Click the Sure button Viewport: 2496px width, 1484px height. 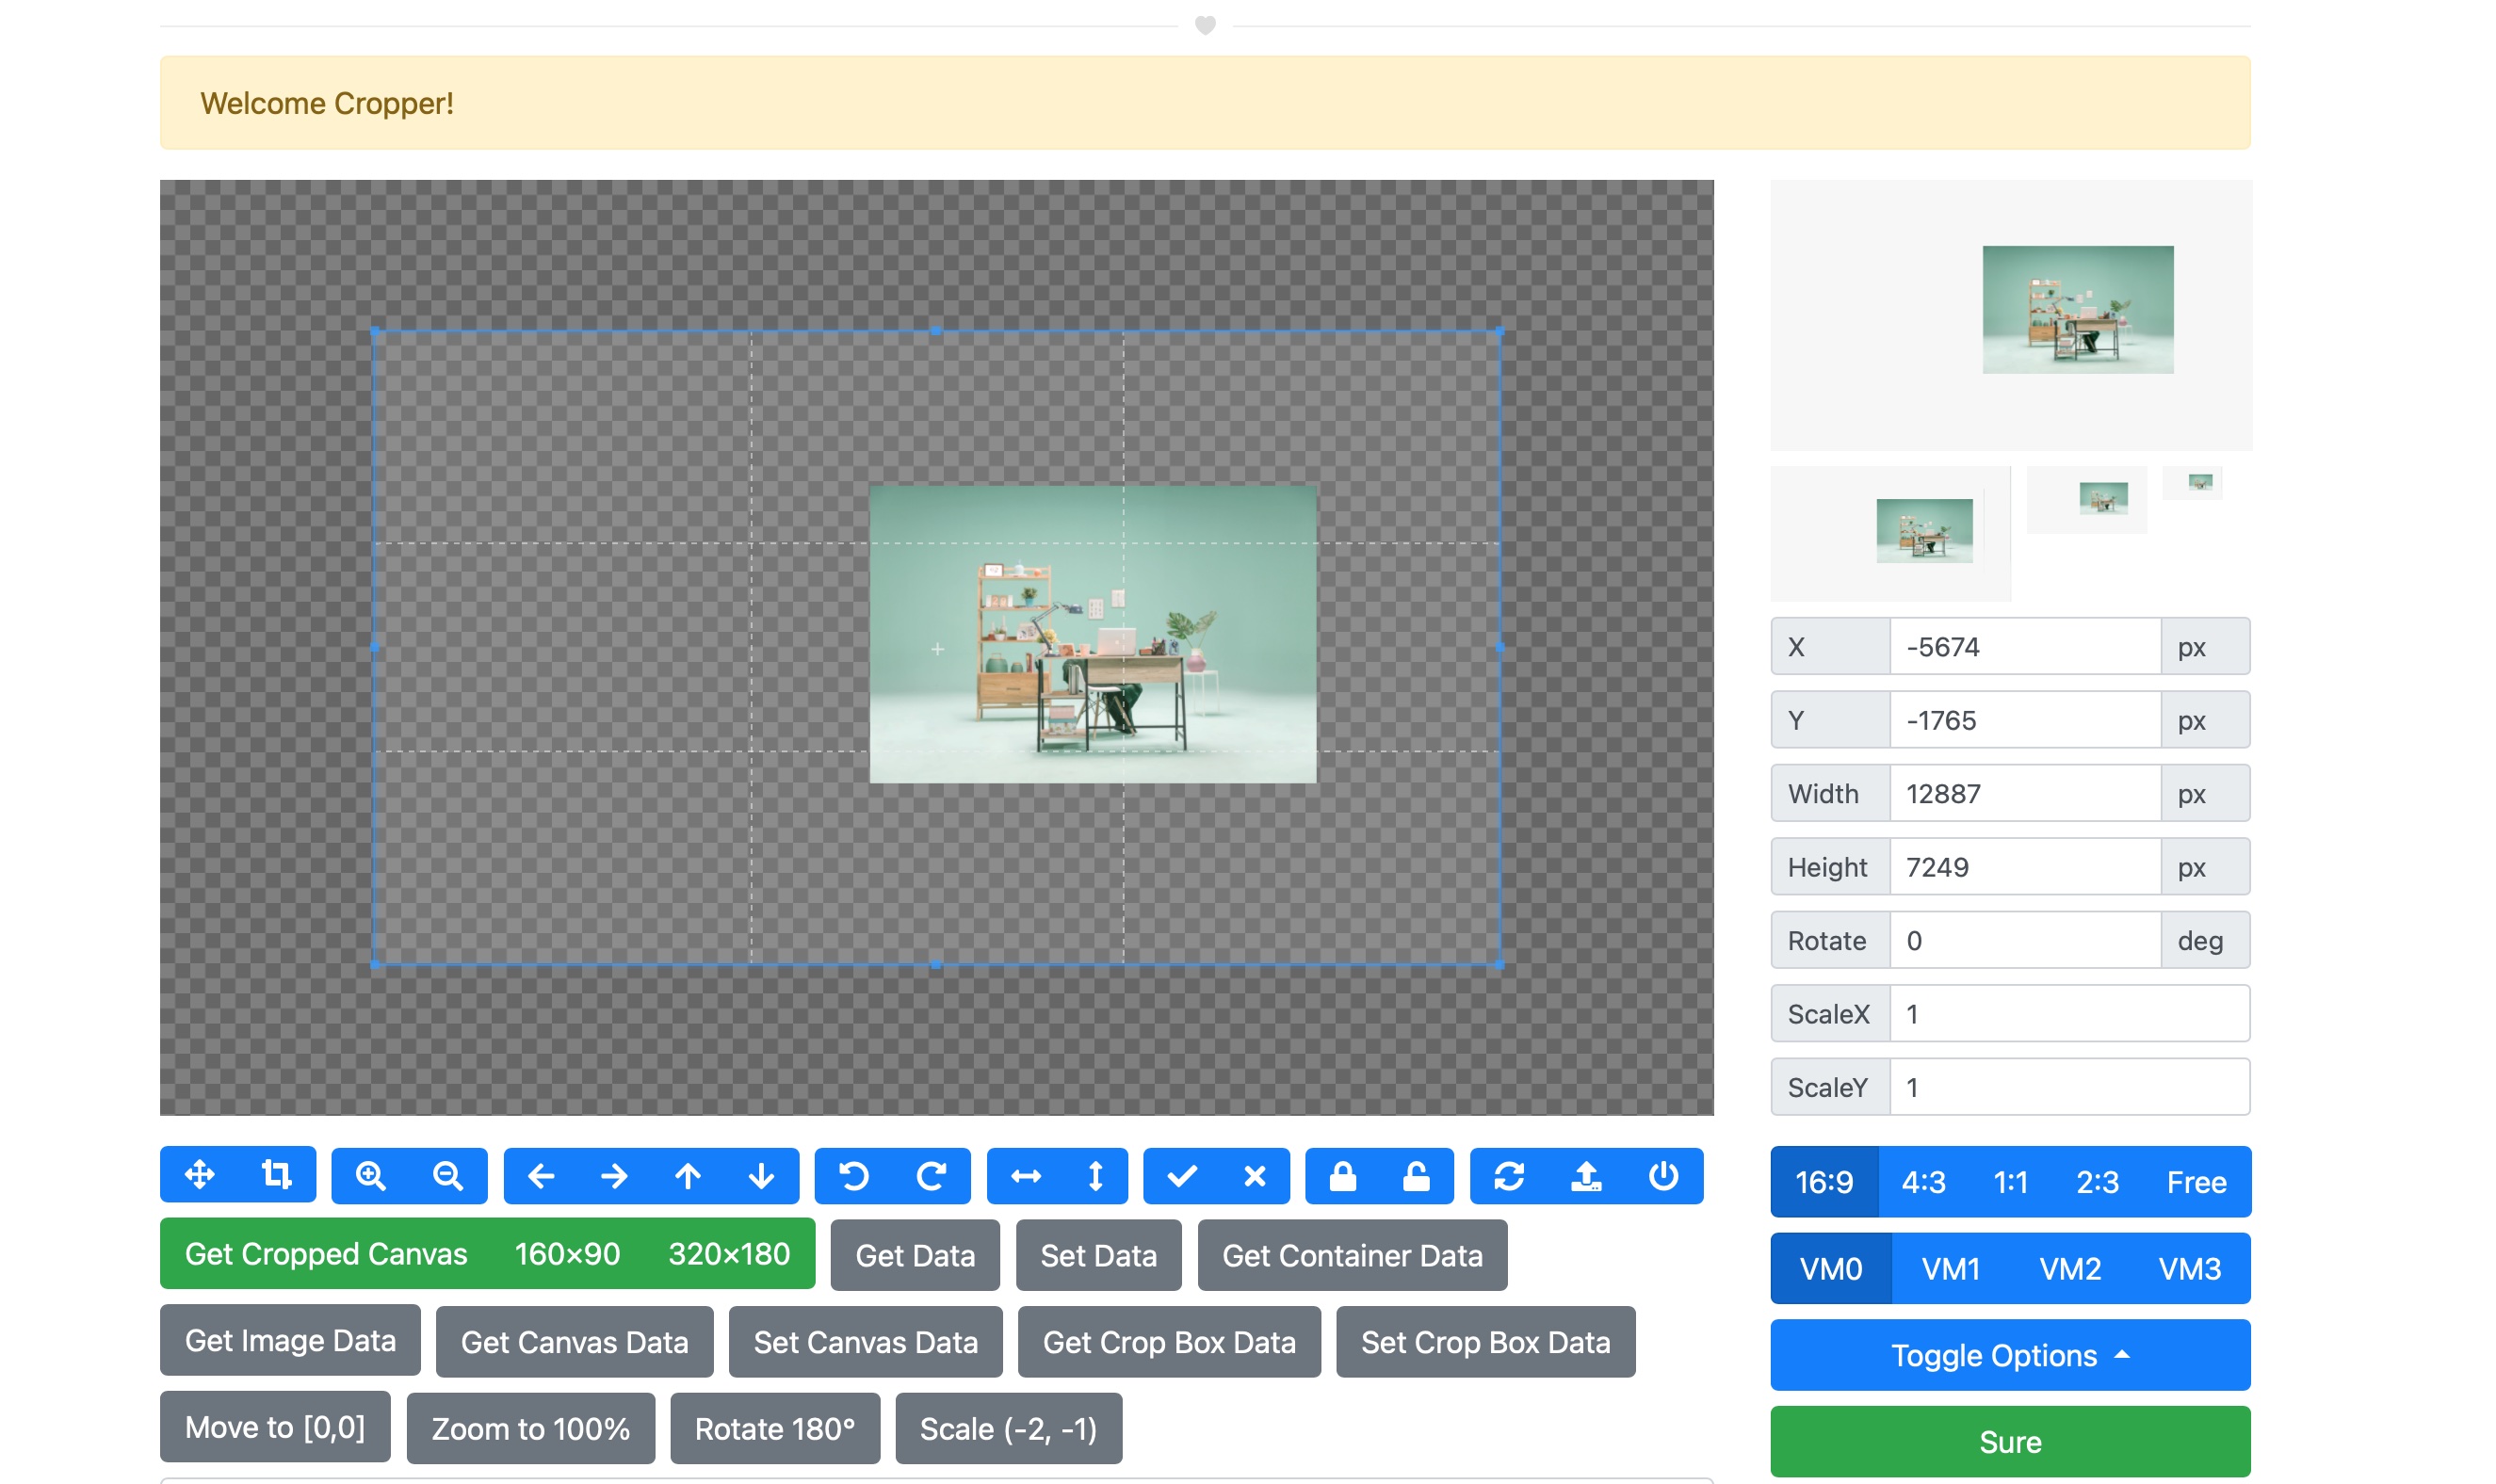click(x=2009, y=1441)
